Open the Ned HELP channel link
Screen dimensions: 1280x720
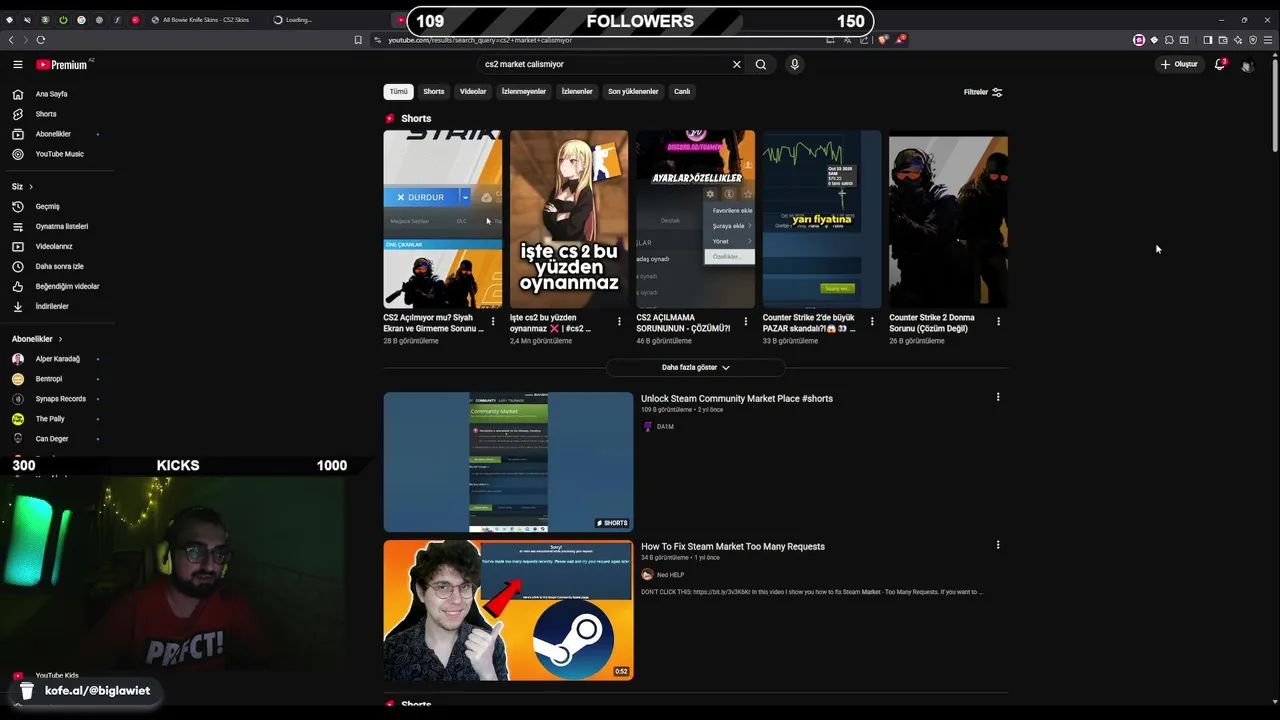670,575
